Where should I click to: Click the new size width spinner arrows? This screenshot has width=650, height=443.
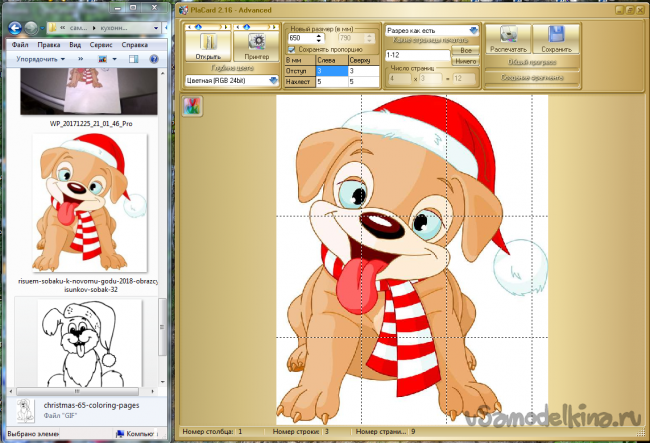pos(319,38)
